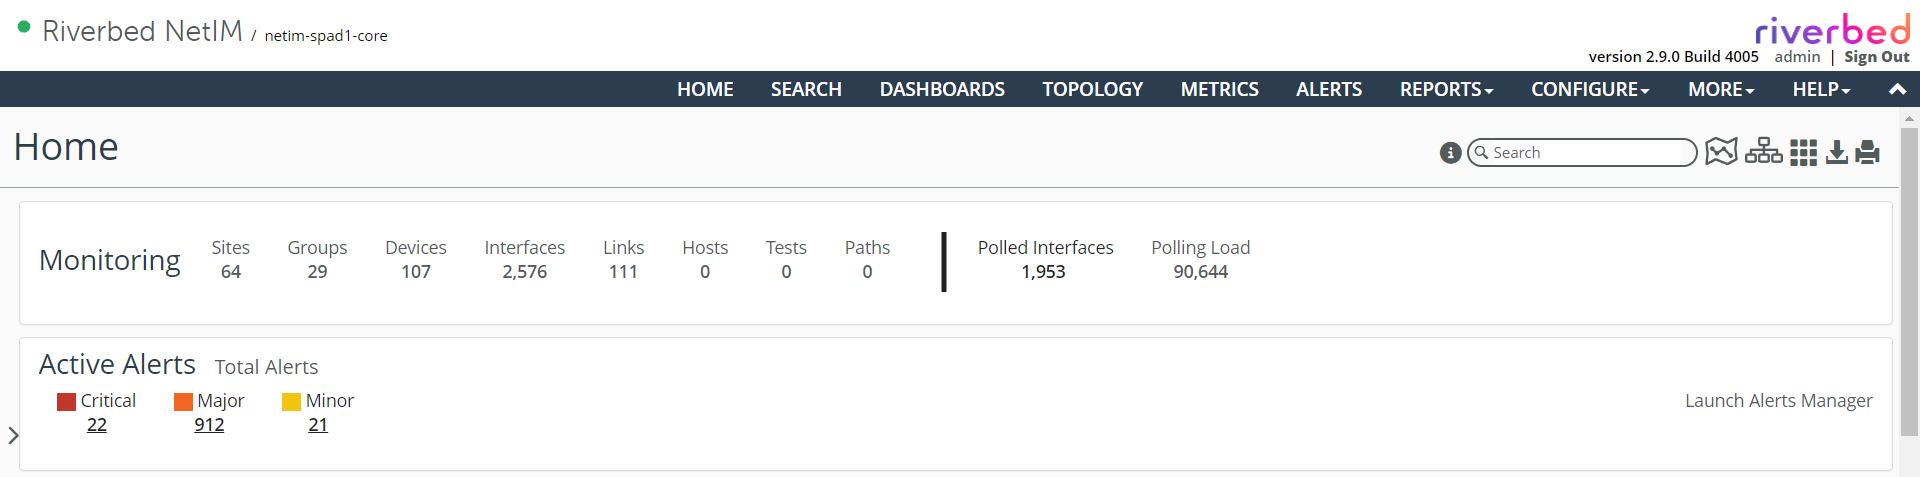
Task: Open the 912 Major alerts count
Action: pyautogui.click(x=209, y=425)
